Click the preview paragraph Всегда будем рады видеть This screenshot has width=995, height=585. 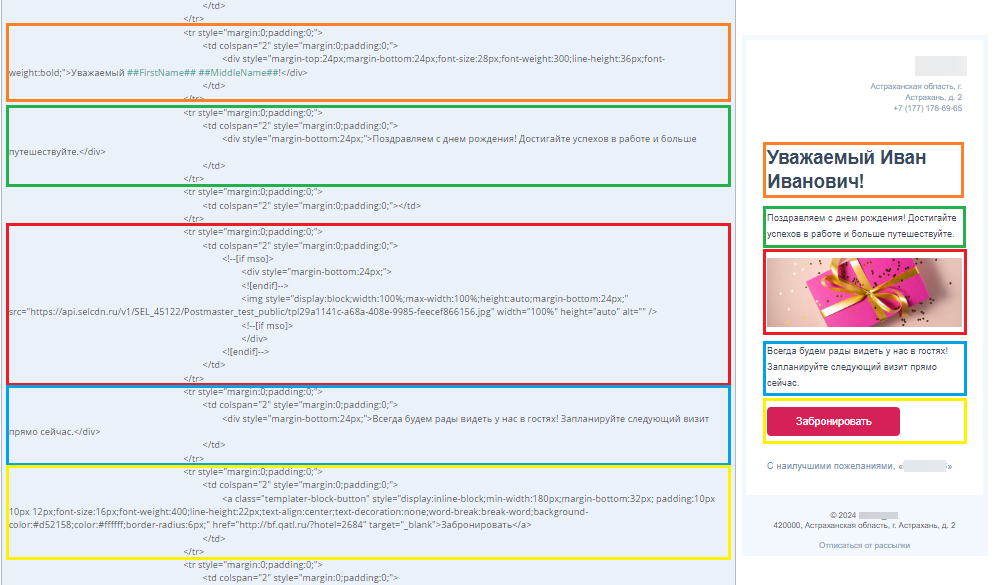pyautogui.click(x=857, y=367)
